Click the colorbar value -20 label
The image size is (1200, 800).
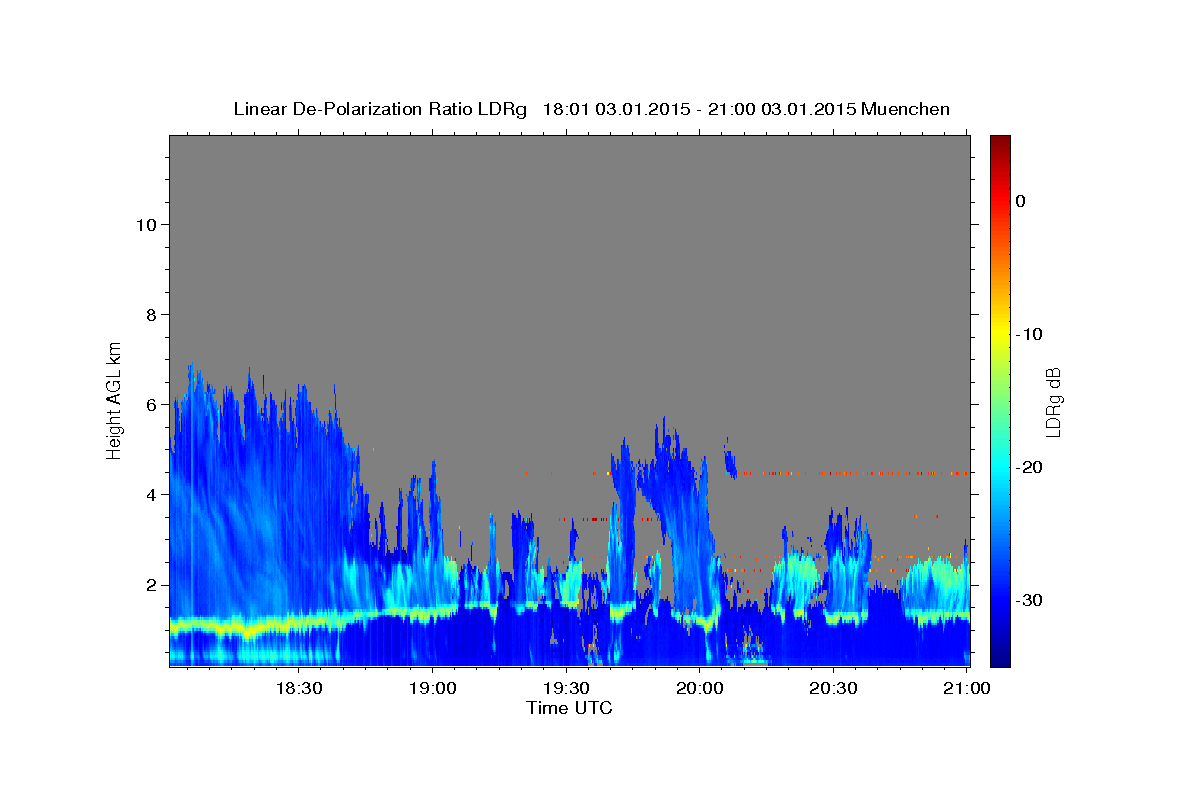pyautogui.click(x=1030, y=467)
